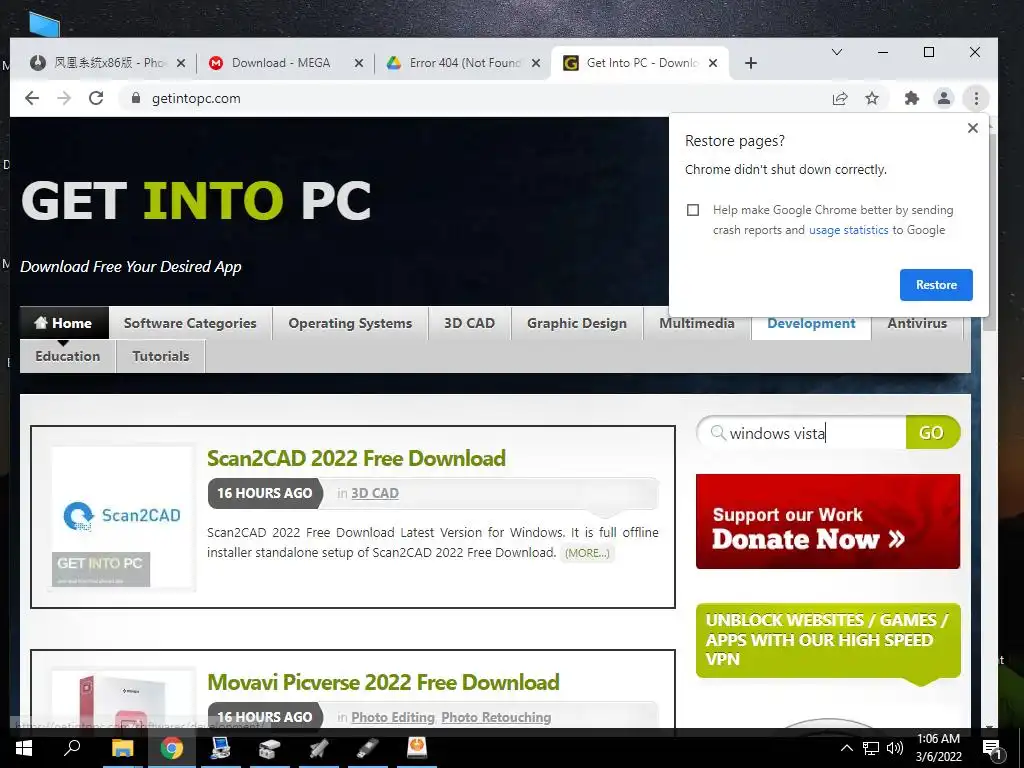Click the Donate Now banner
Viewport: 1024px width, 768px height.
pos(828,521)
